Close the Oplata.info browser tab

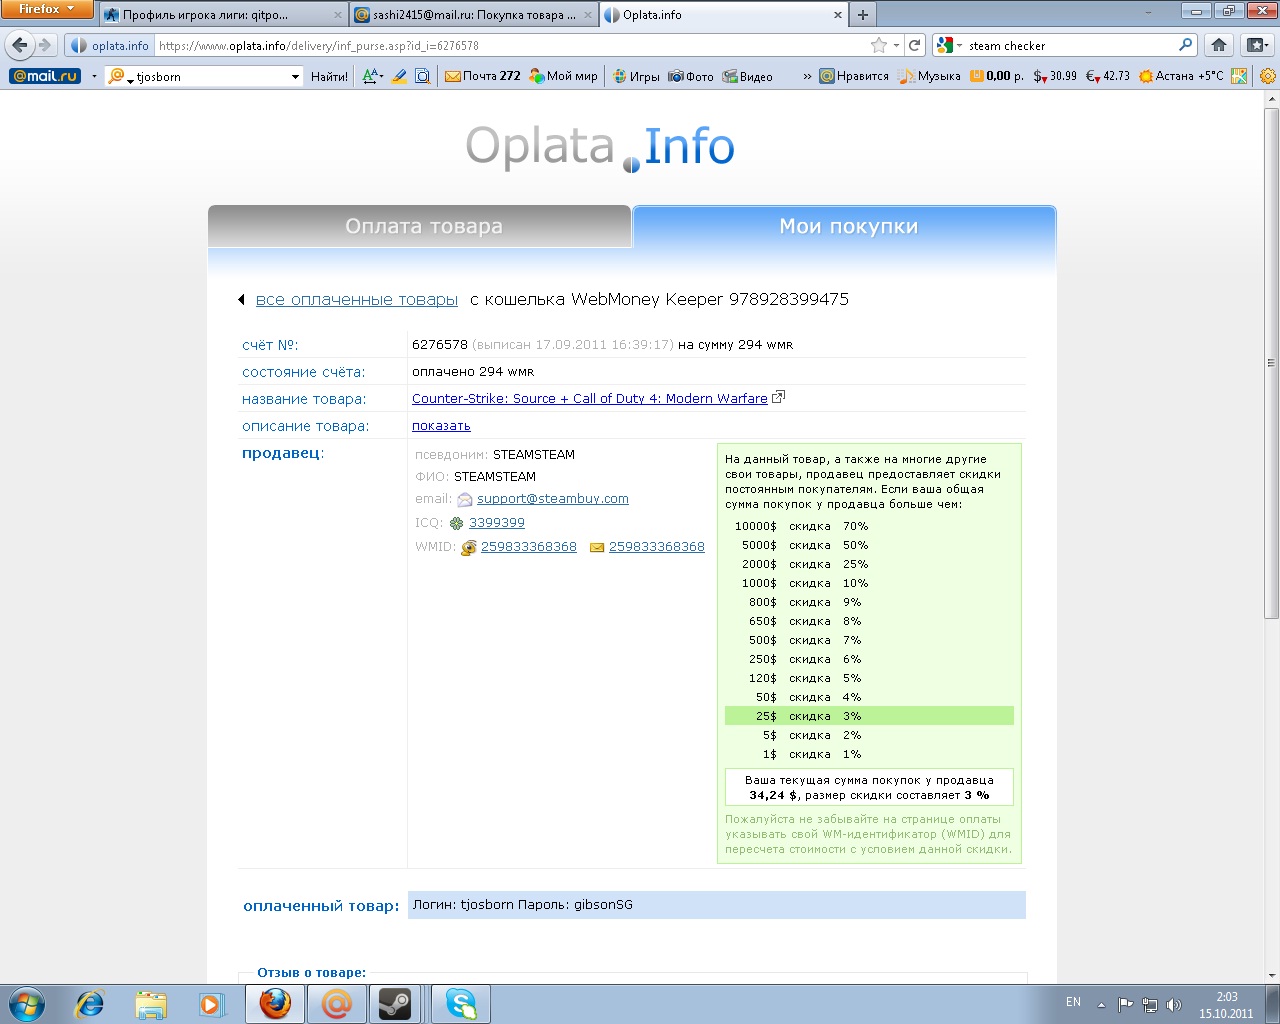838,15
